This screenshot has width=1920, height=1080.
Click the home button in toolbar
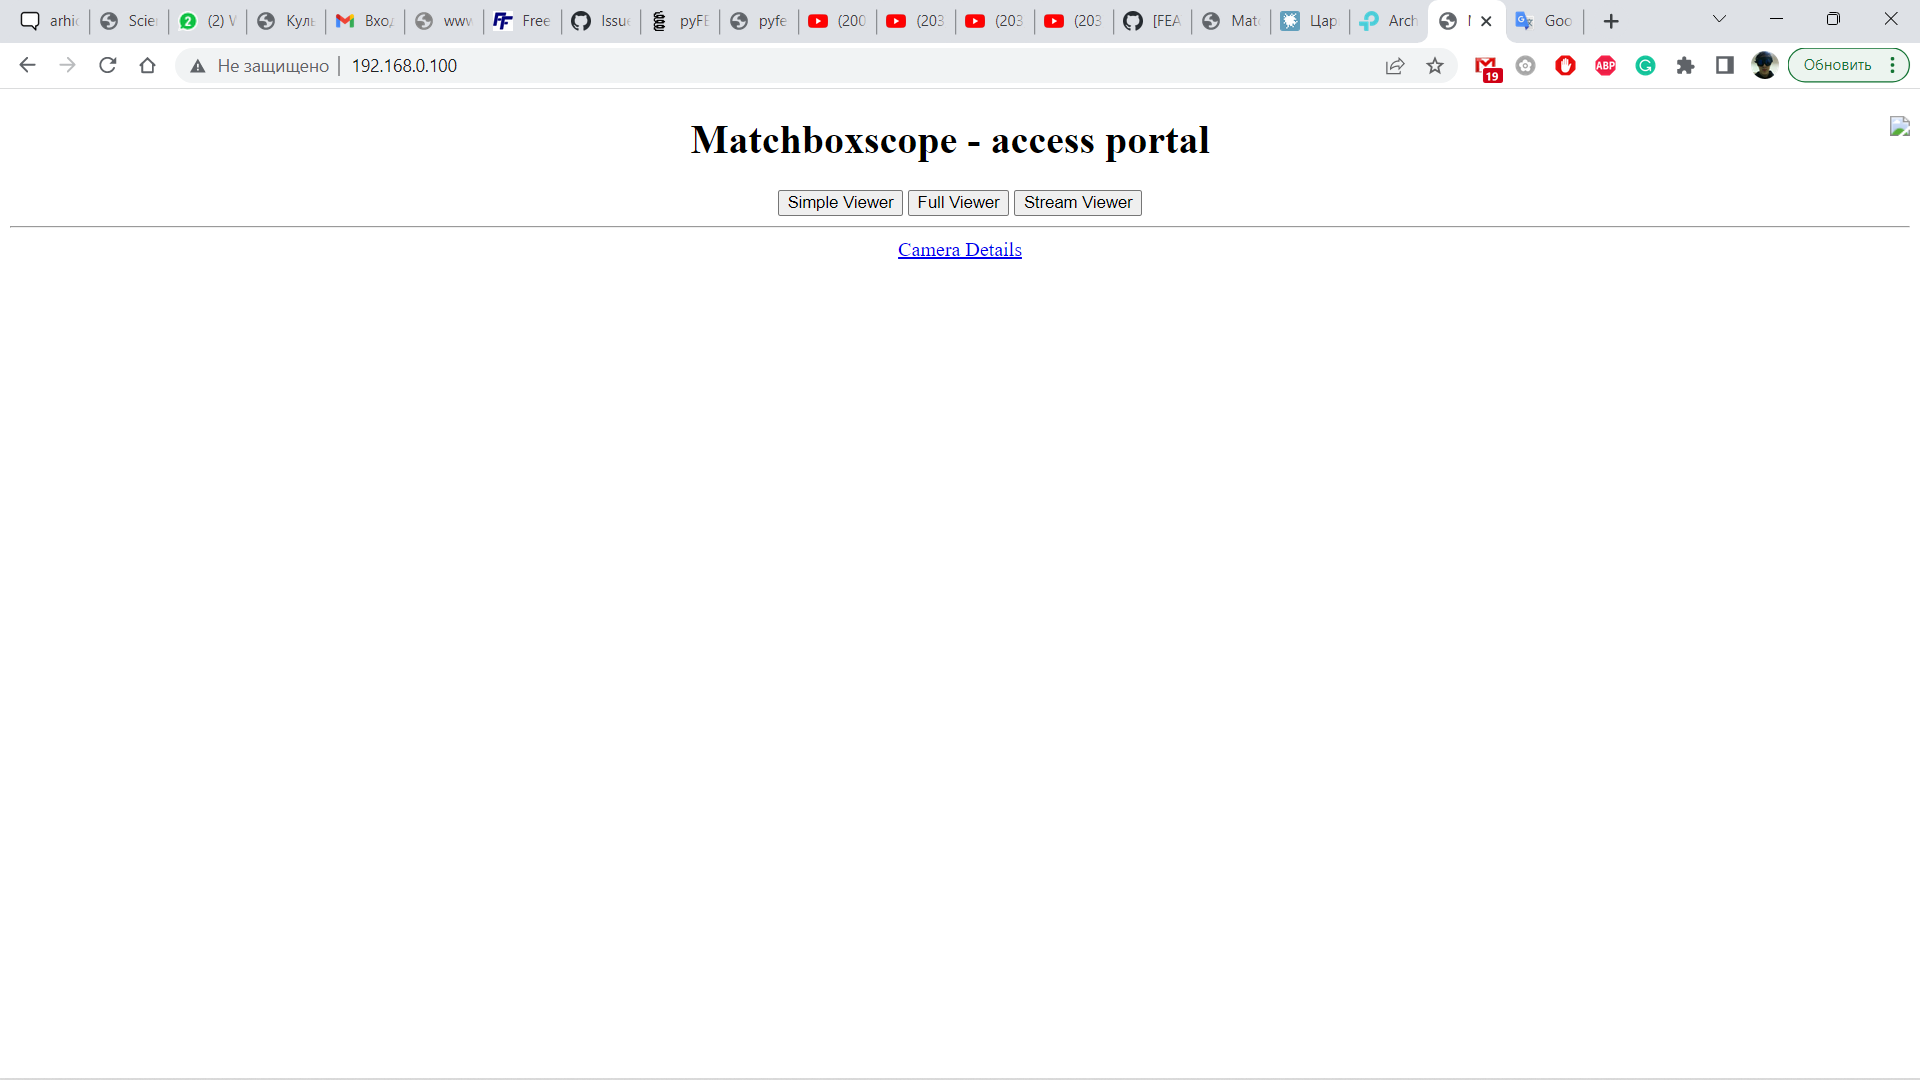(147, 66)
